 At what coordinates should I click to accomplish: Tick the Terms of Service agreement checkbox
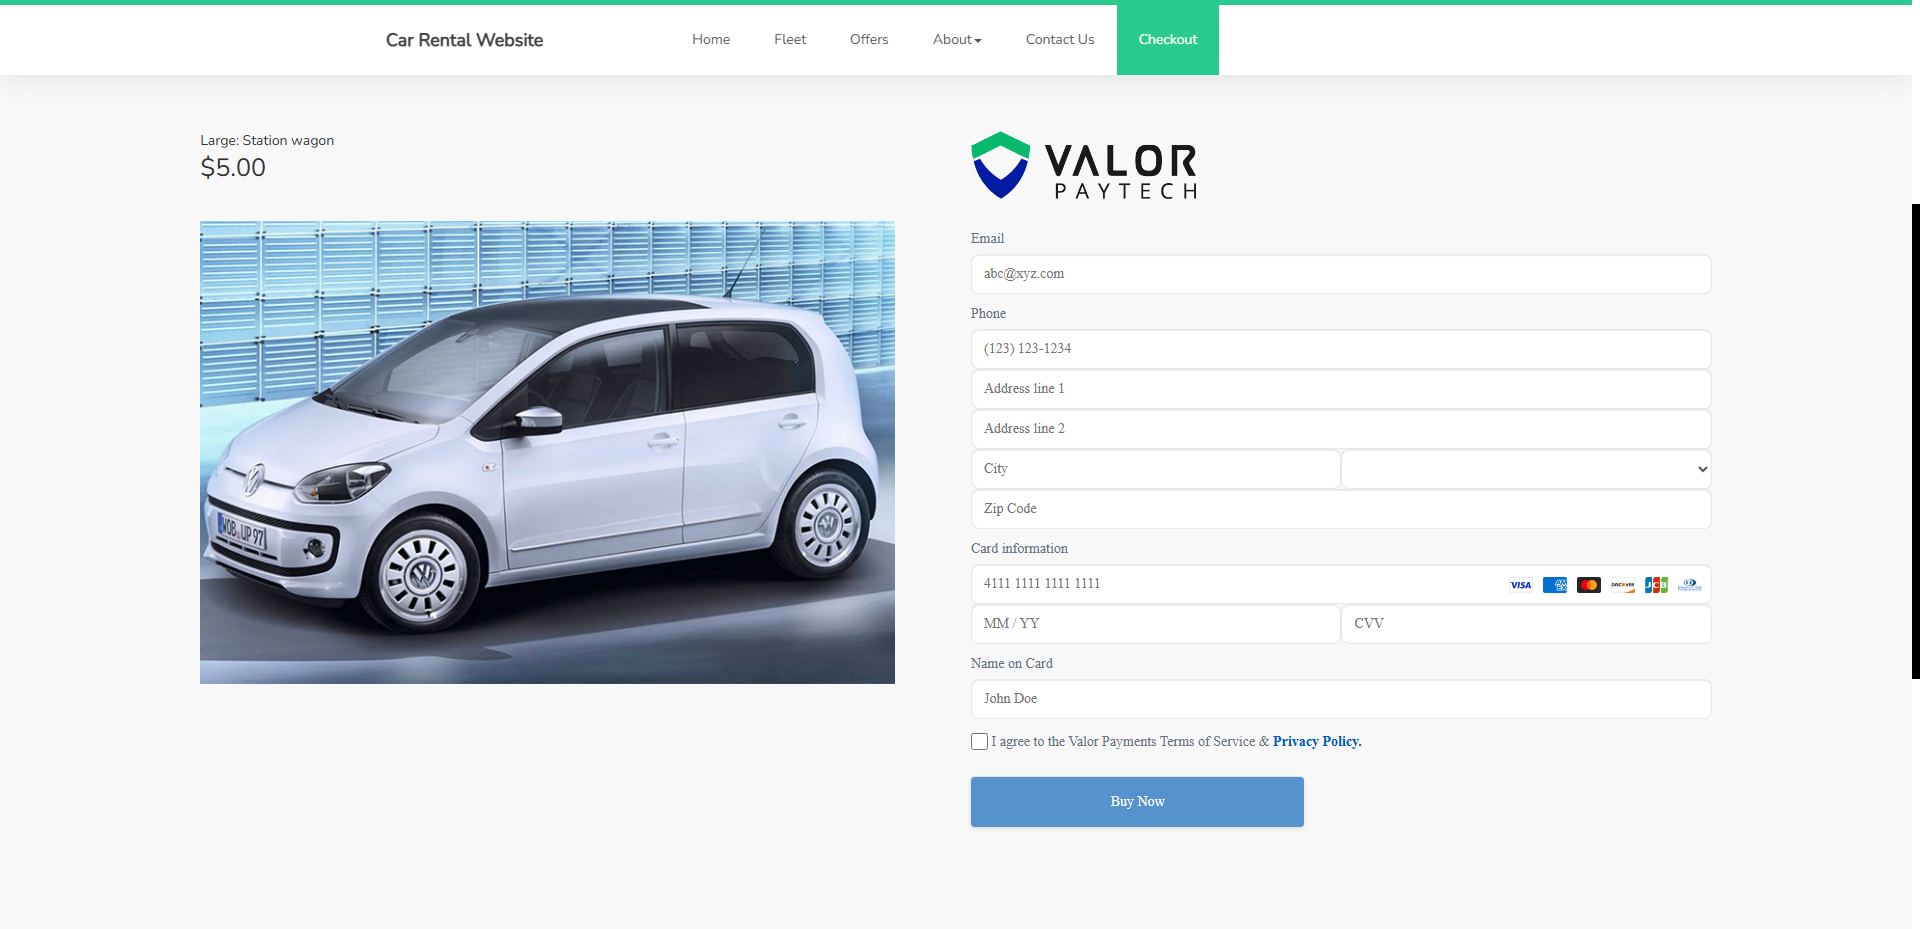tap(979, 741)
